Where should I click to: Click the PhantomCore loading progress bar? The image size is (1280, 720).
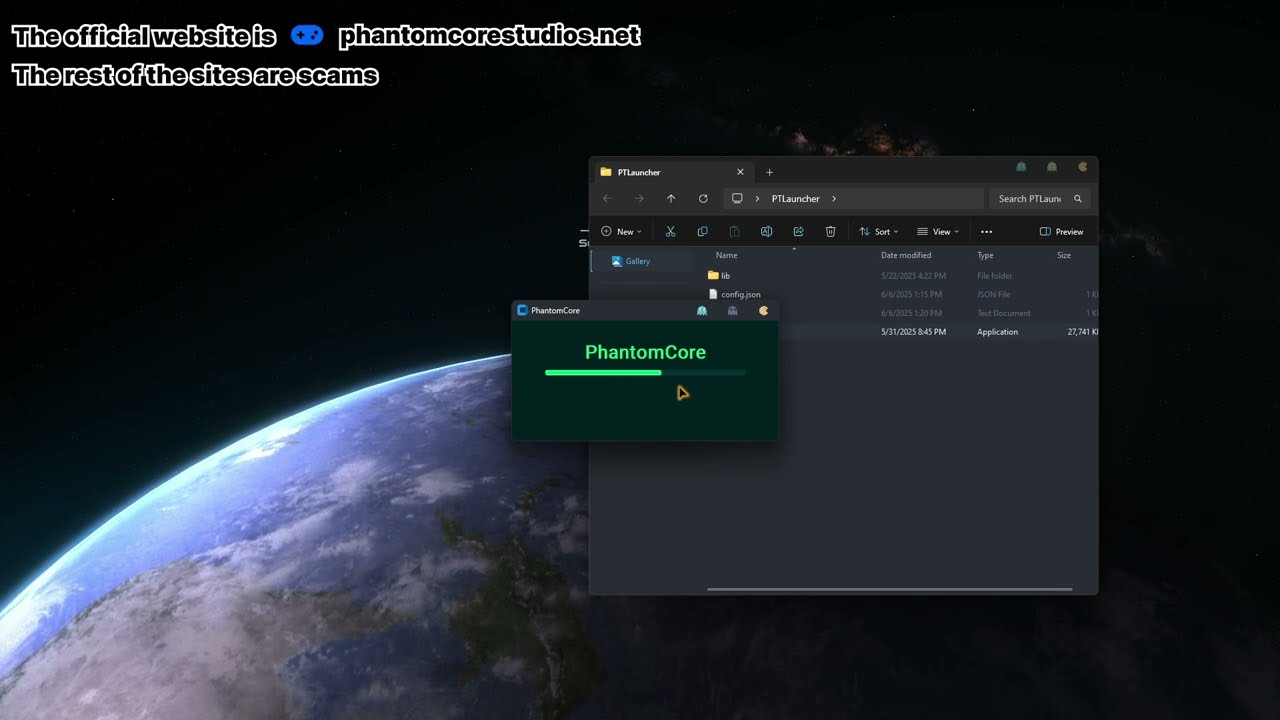pyautogui.click(x=645, y=373)
